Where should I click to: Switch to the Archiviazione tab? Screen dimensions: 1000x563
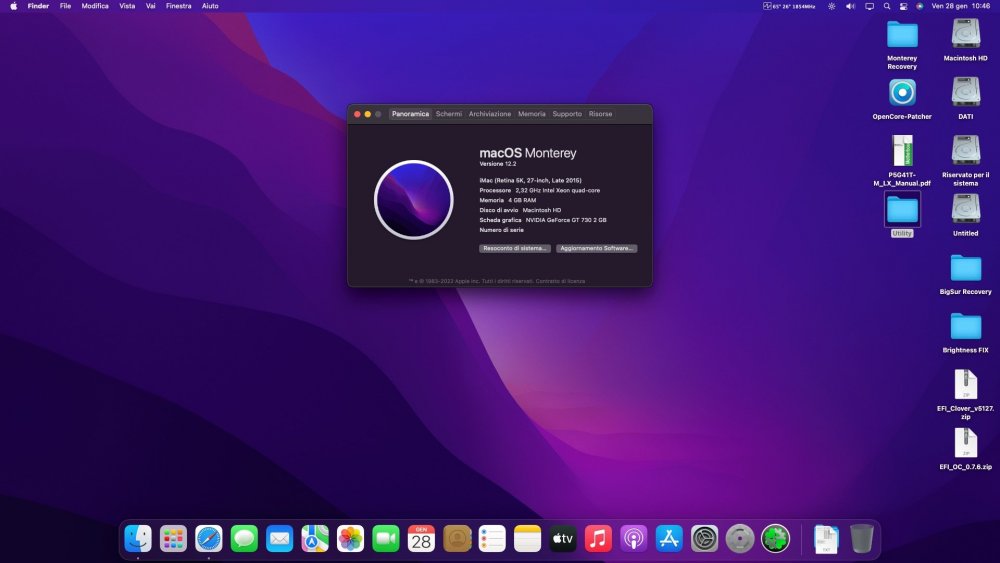coord(490,114)
